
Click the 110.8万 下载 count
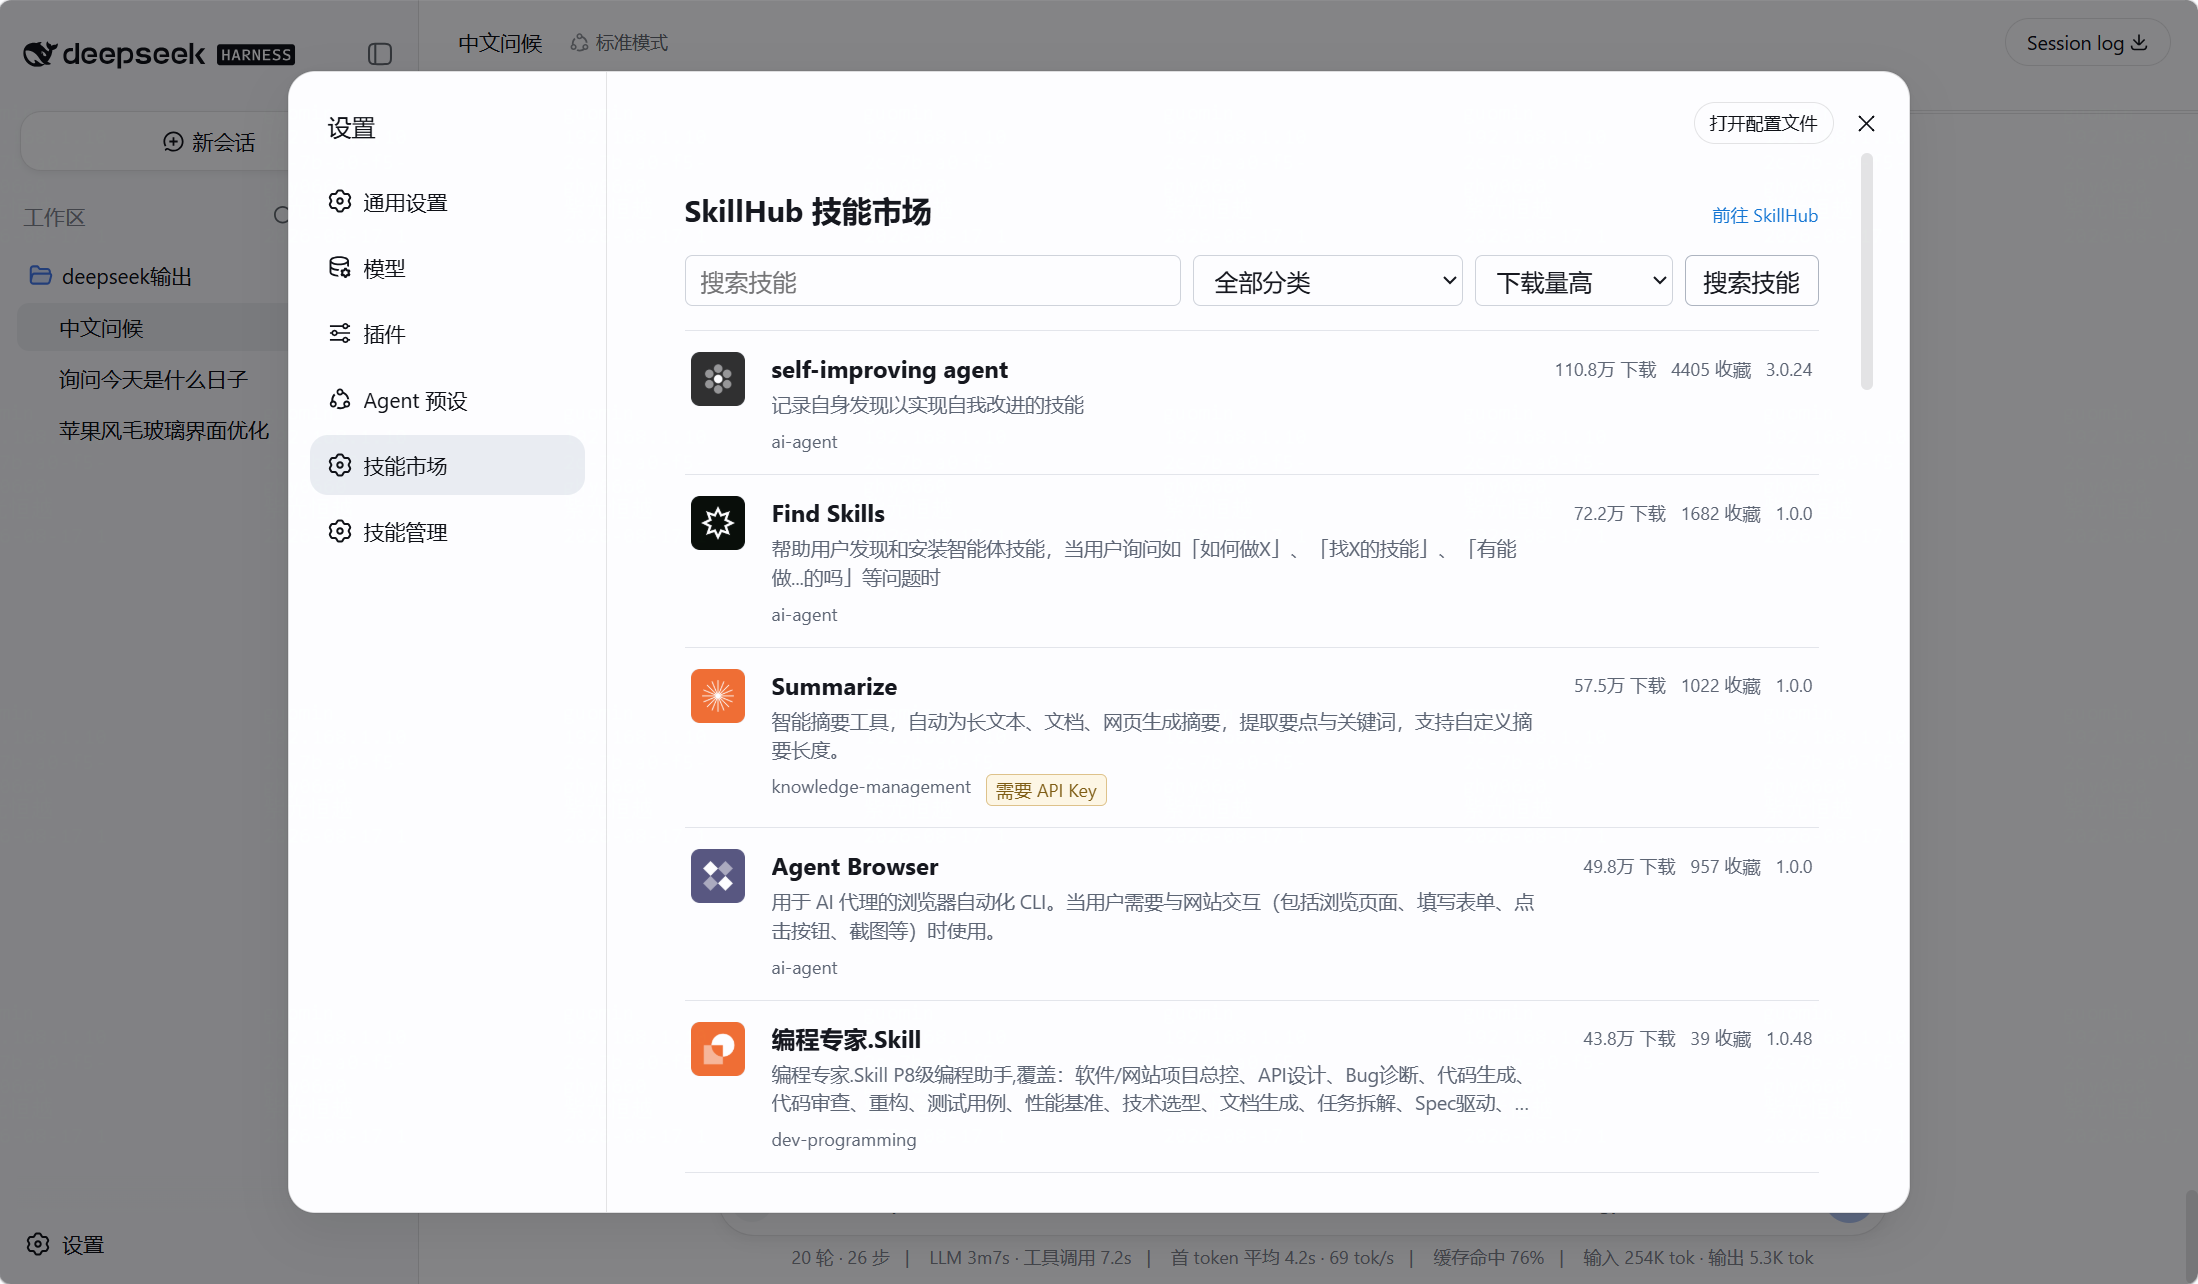coord(1605,369)
